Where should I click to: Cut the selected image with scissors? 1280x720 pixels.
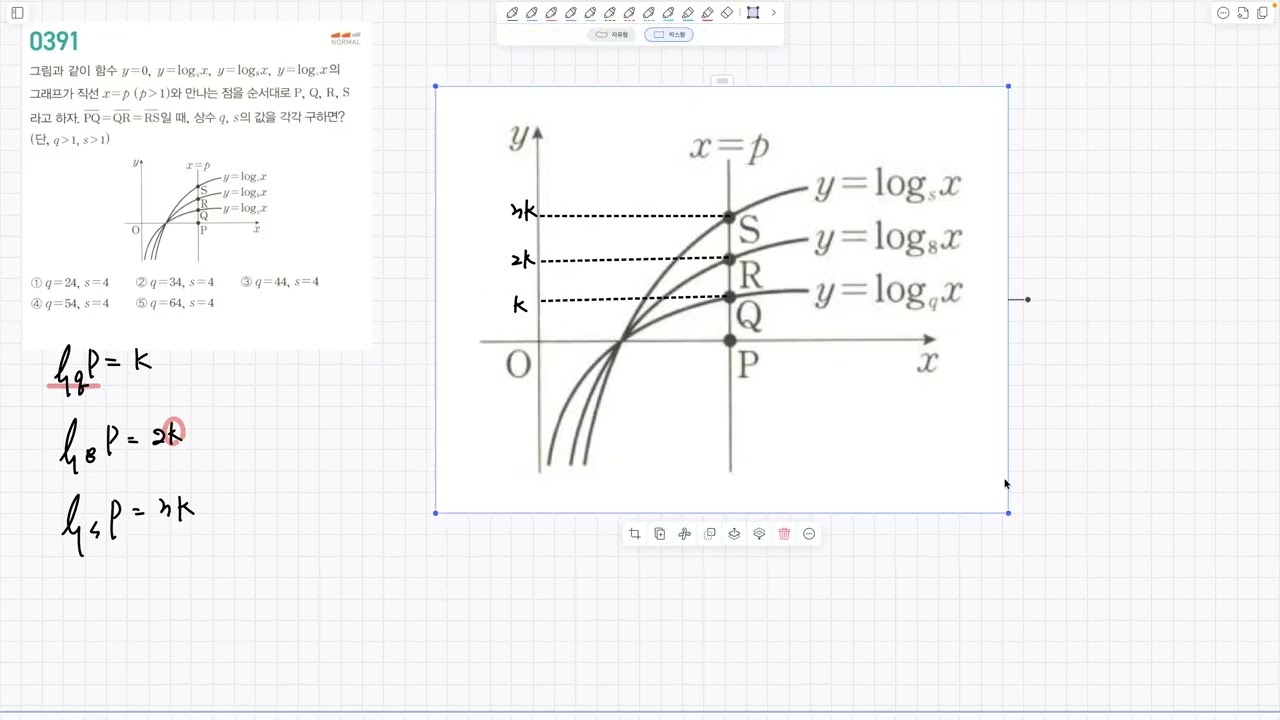coord(685,534)
